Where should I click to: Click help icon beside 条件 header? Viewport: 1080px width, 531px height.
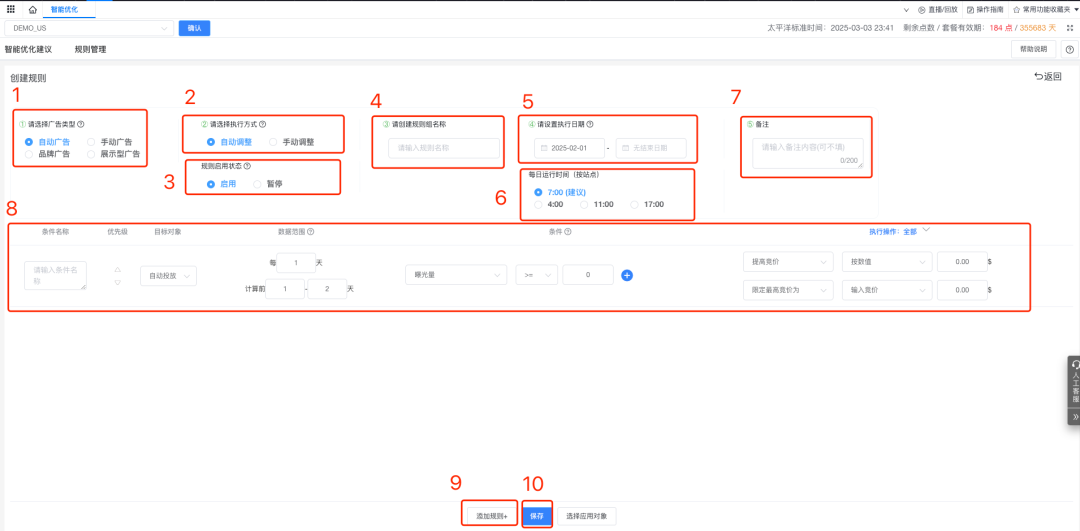(569, 232)
